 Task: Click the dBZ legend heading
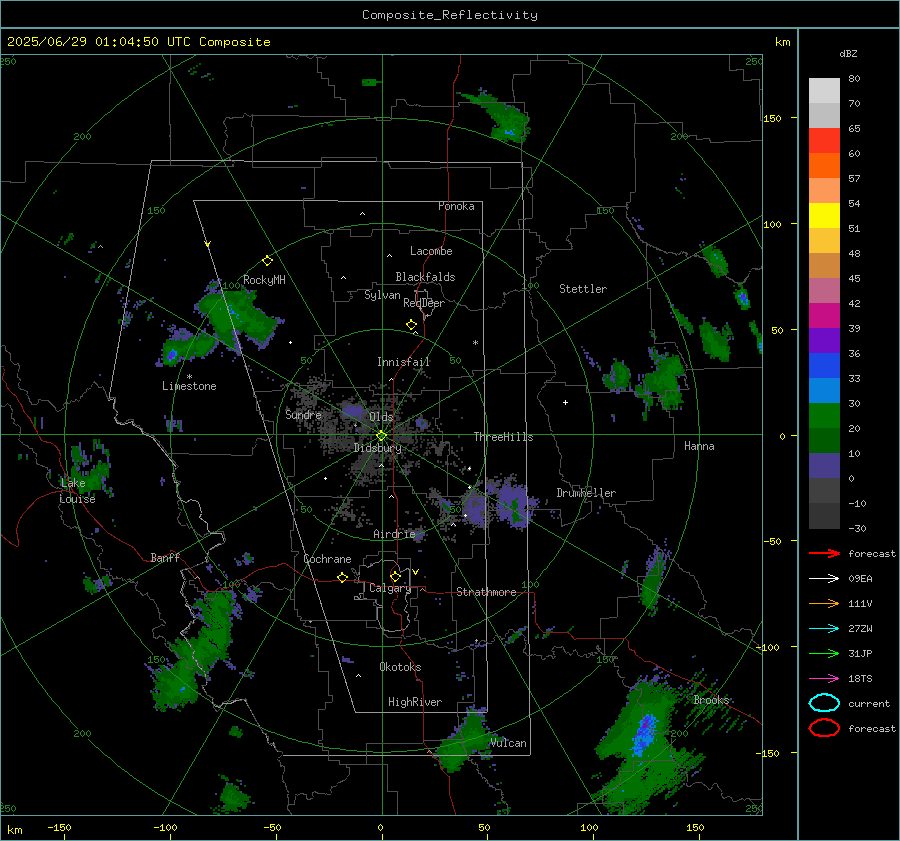click(x=848, y=53)
